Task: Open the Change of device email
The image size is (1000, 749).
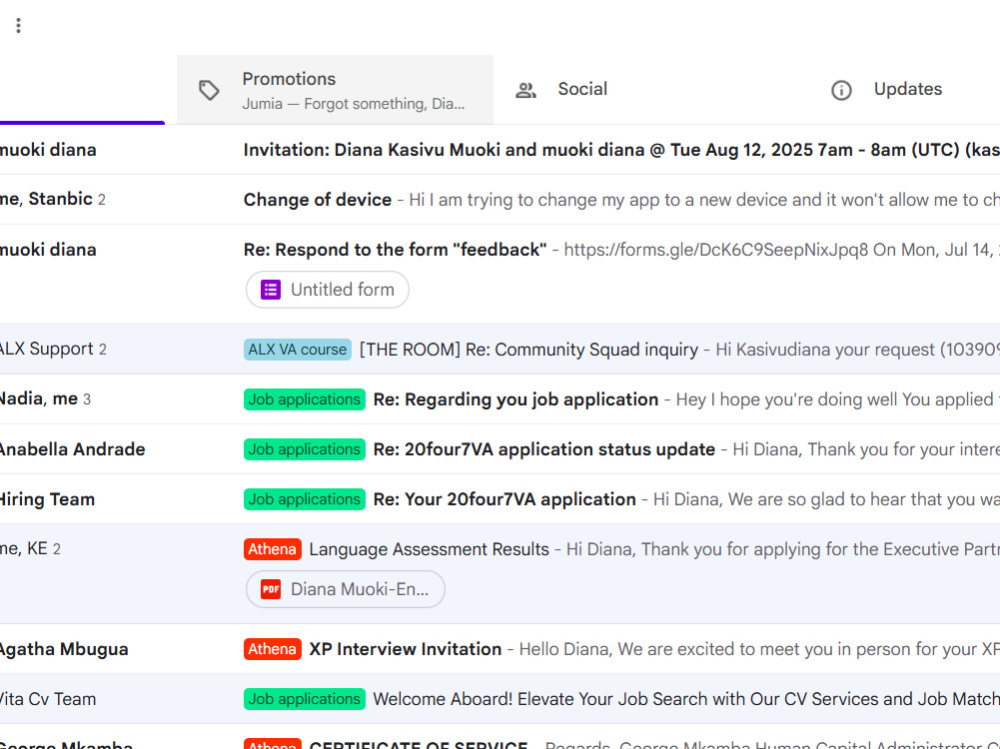Action: pyautogui.click(x=500, y=199)
